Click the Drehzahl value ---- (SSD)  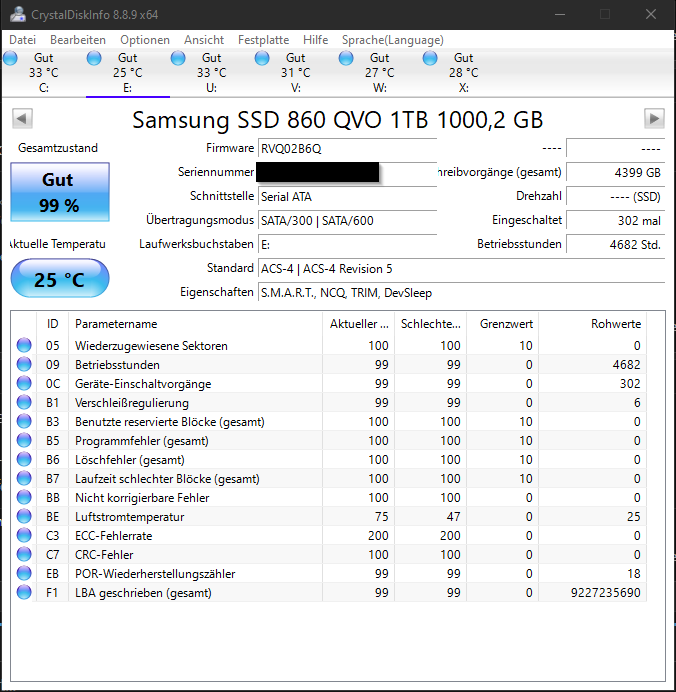[x=615, y=197]
